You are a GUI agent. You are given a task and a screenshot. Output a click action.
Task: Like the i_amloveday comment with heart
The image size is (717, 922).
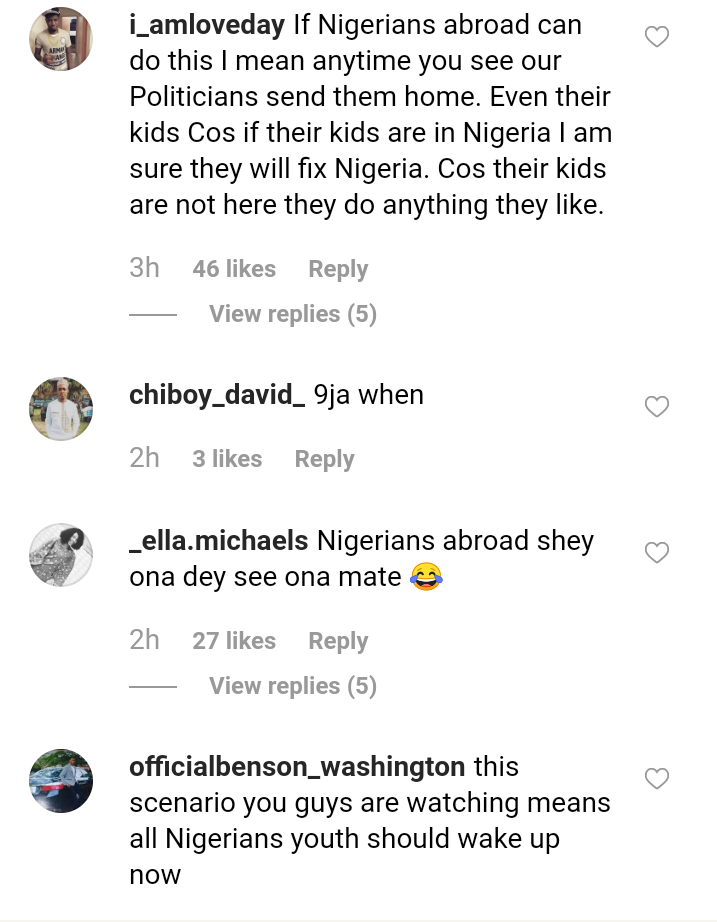(656, 38)
